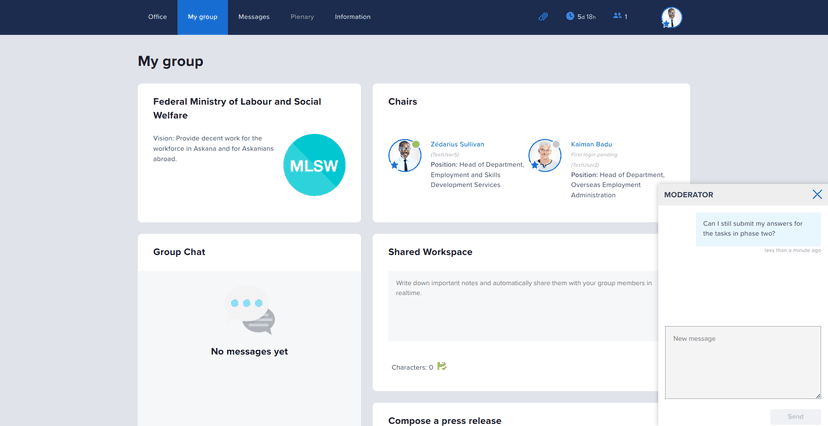The image size is (828, 426).
Task: Click the green icon beside Characters count
Action: 442,367
